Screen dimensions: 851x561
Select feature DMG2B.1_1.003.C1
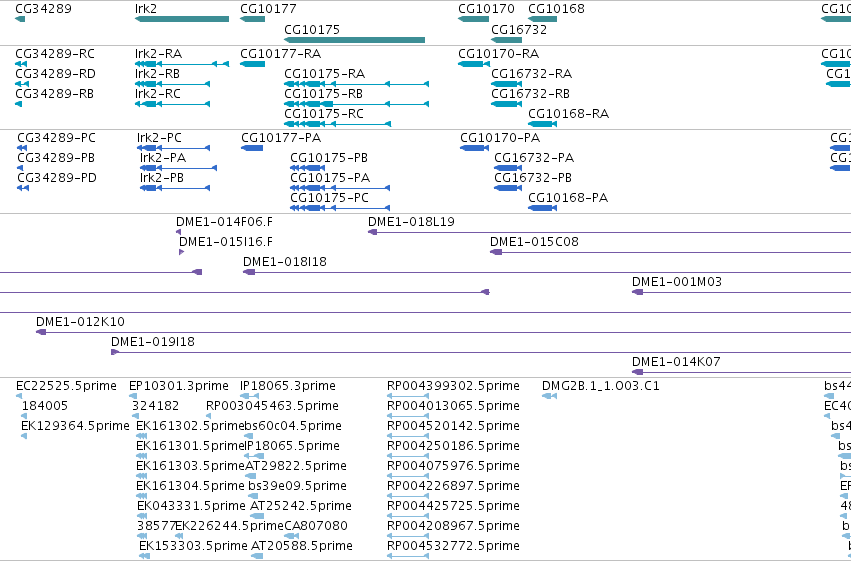(x=549, y=397)
